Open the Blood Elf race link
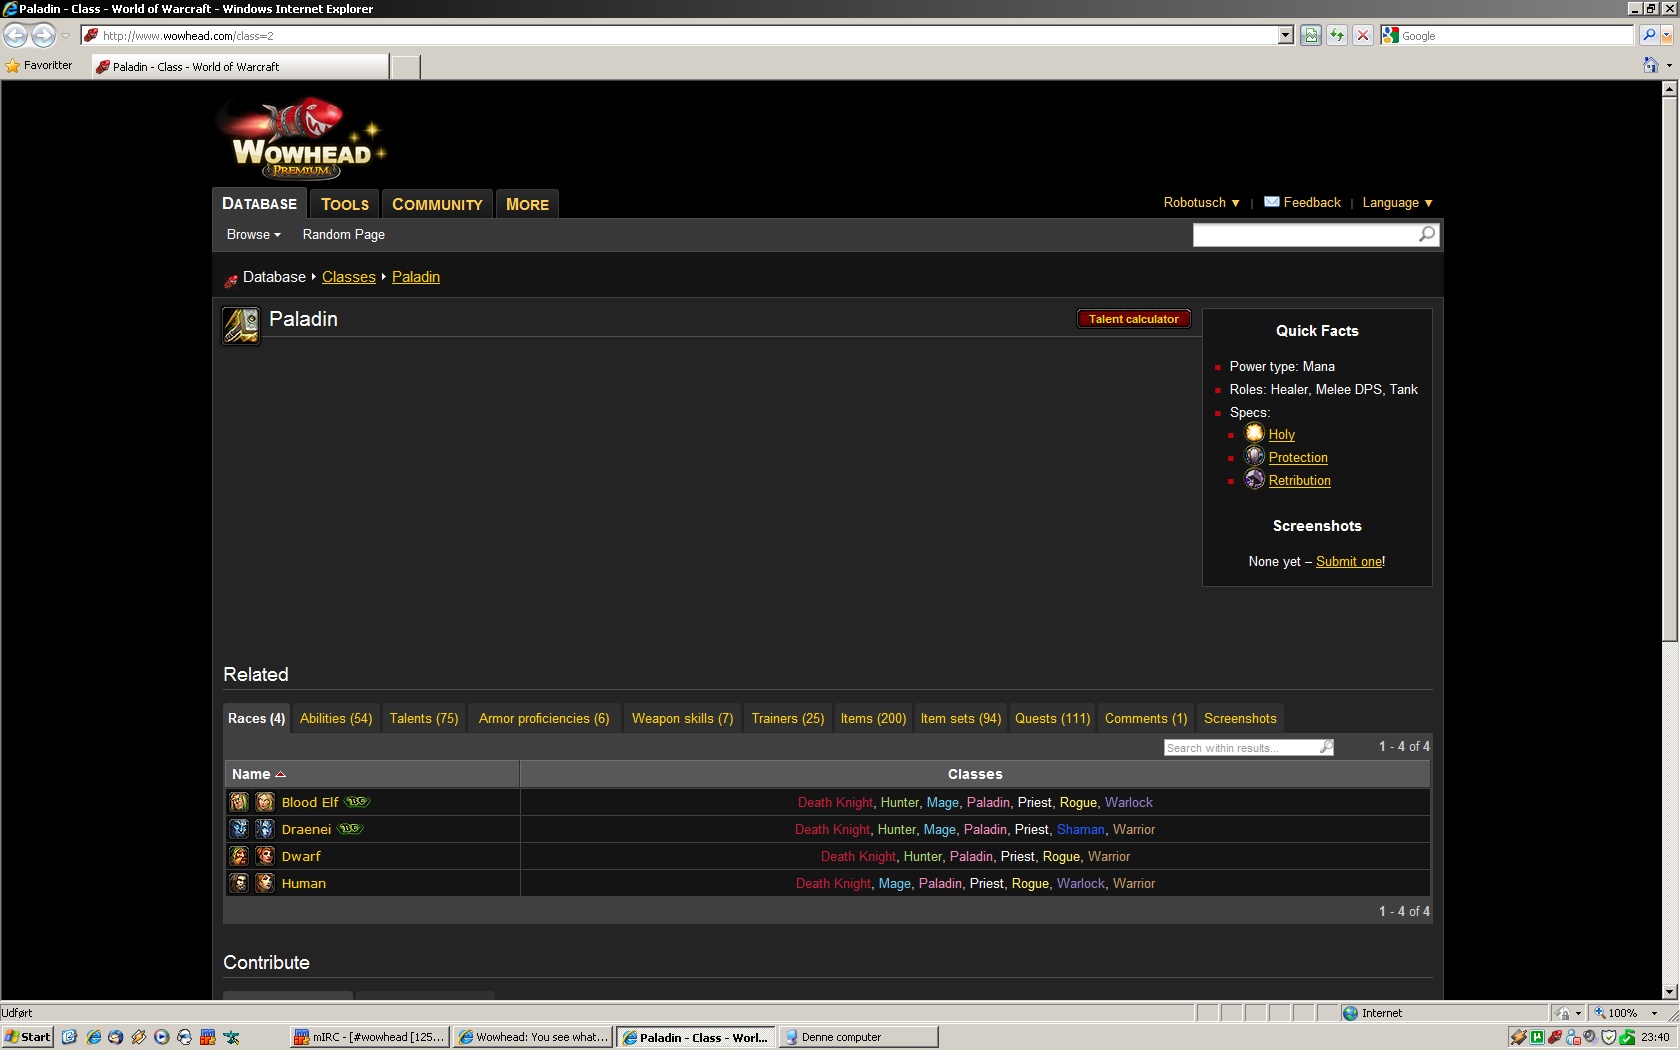The width and height of the screenshot is (1680, 1050). coord(310,802)
